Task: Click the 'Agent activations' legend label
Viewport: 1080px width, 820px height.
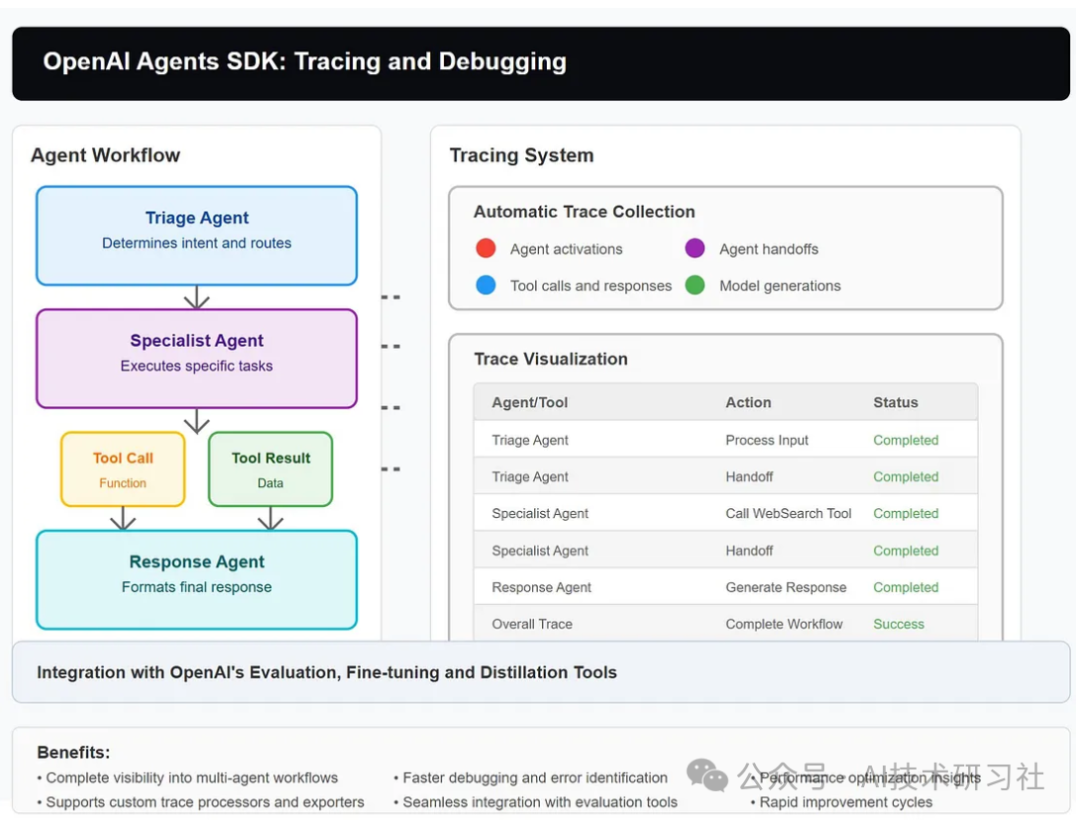Action: (x=566, y=249)
